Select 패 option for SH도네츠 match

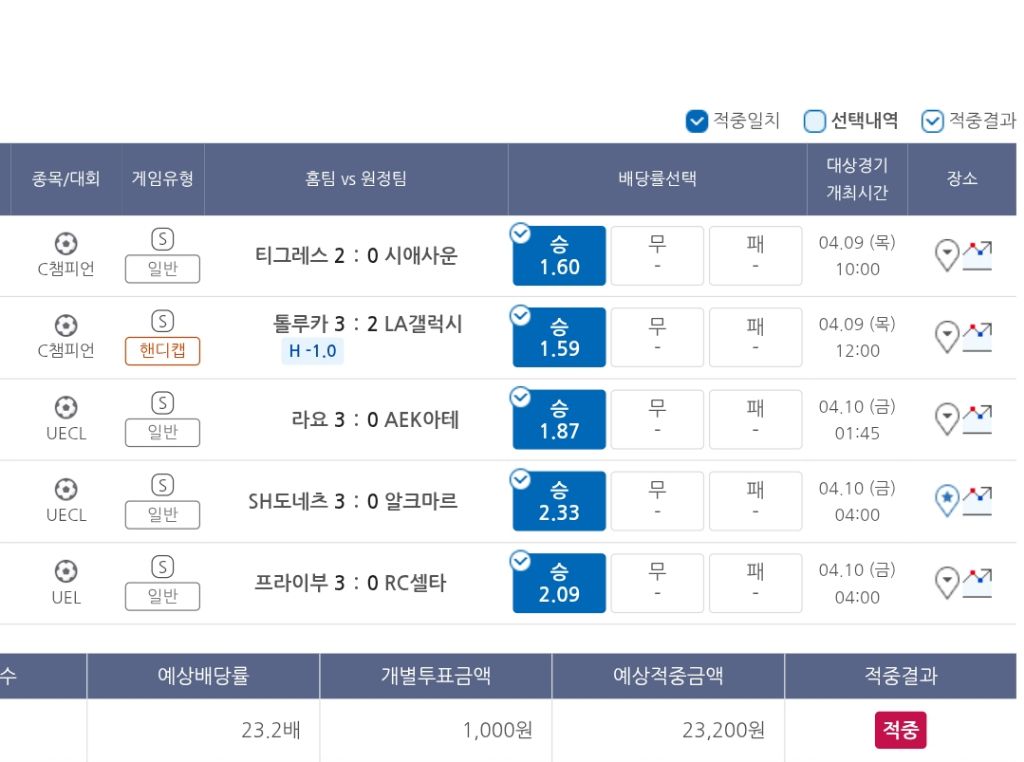coord(755,501)
